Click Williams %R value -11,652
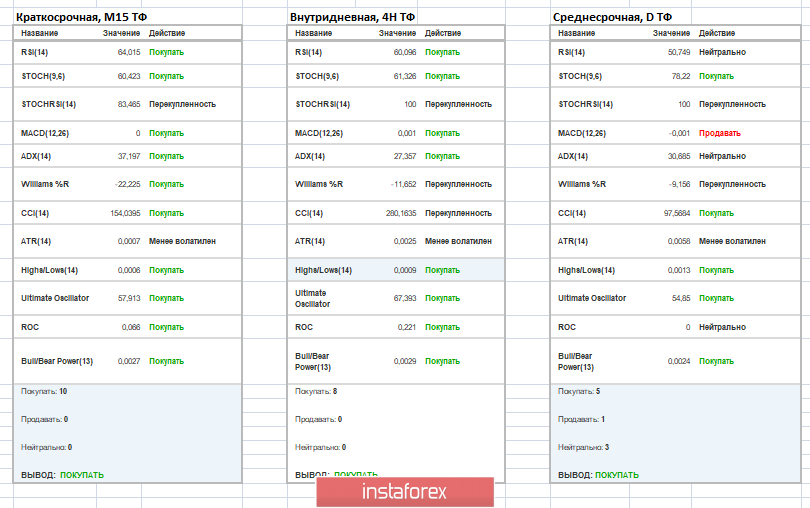This screenshot has width=810, height=508. coord(403,184)
